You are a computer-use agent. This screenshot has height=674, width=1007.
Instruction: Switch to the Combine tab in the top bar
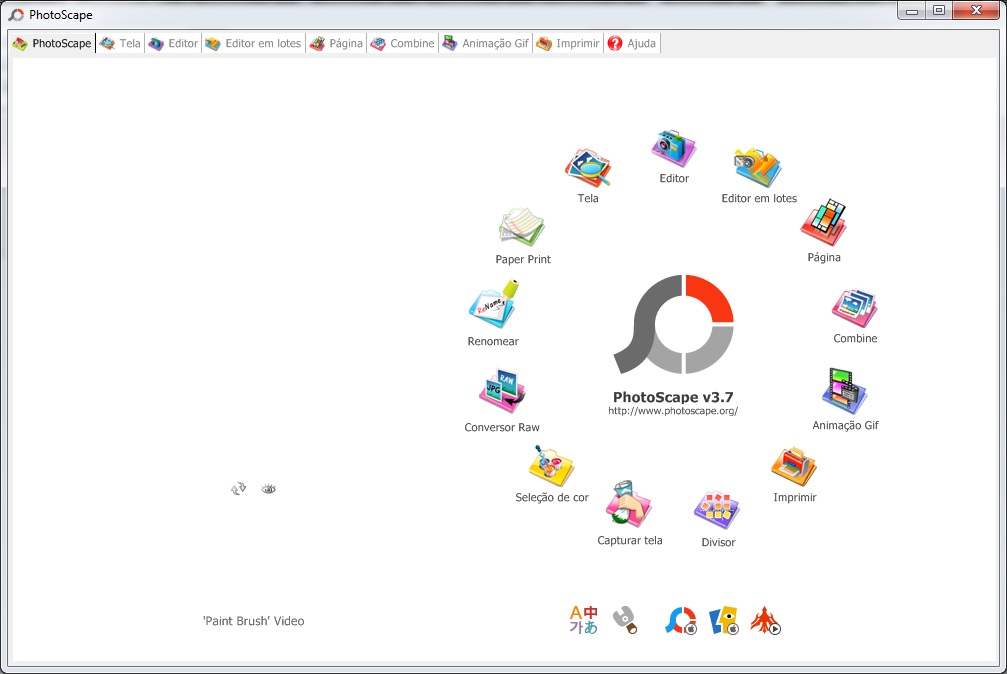point(403,43)
